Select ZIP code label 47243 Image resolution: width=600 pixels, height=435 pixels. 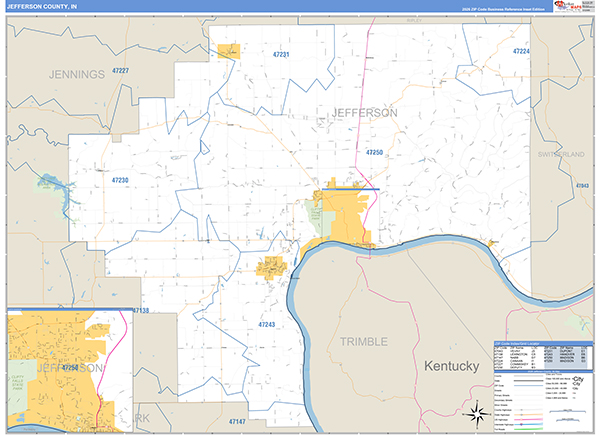[267, 324]
